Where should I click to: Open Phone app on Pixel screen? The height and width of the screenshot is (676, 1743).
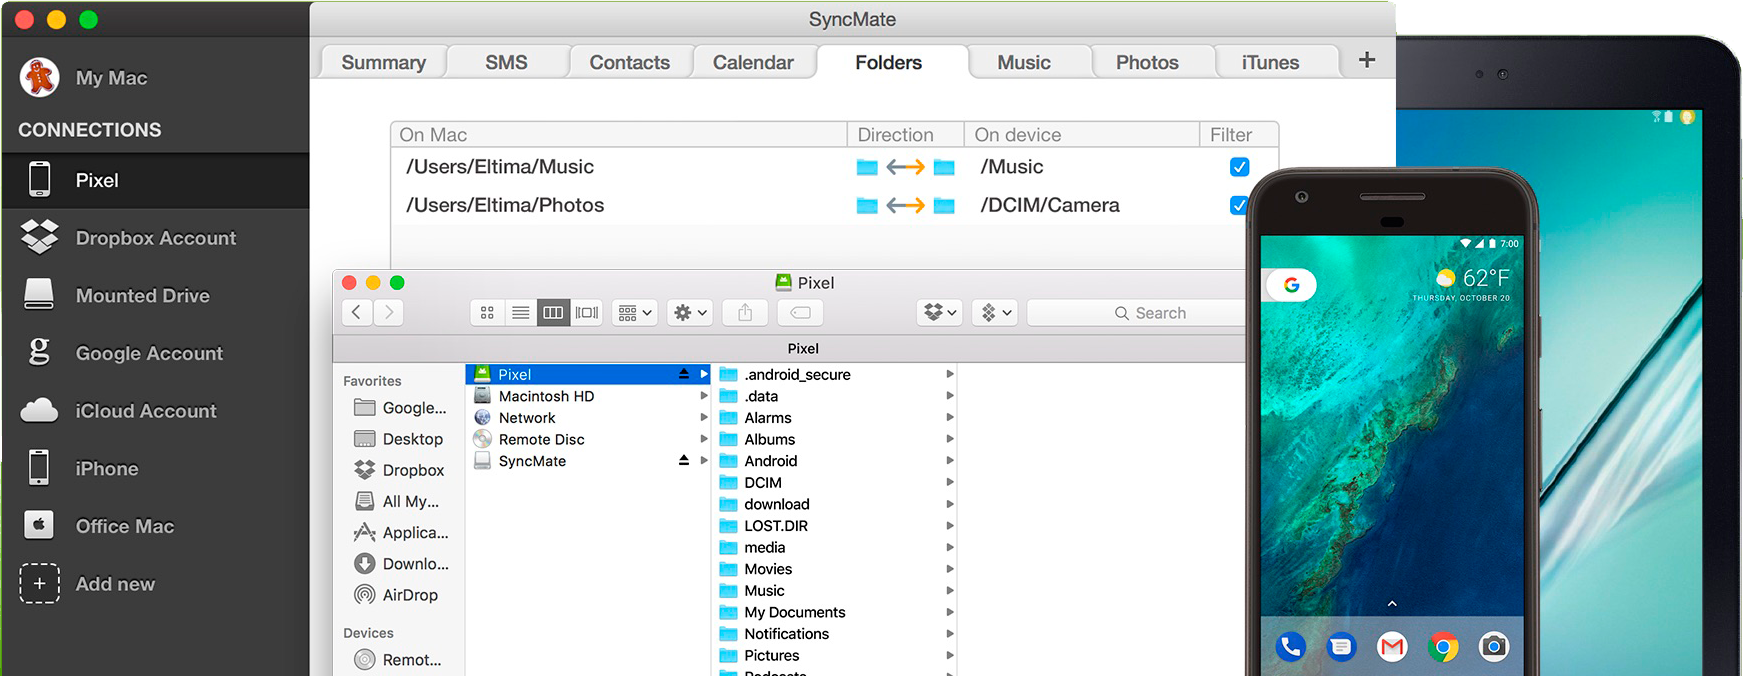tap(1291, 647)
